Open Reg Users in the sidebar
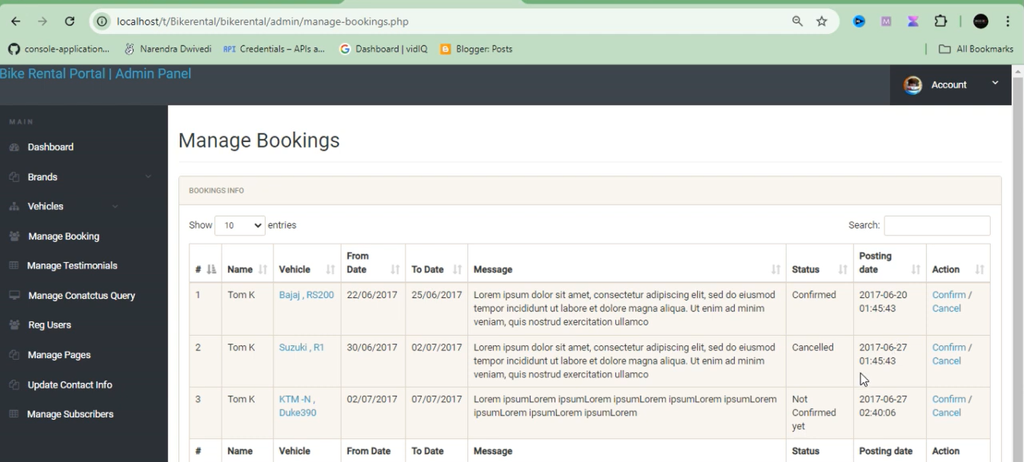Screen dimensions: 1024x462 [50, 325]
